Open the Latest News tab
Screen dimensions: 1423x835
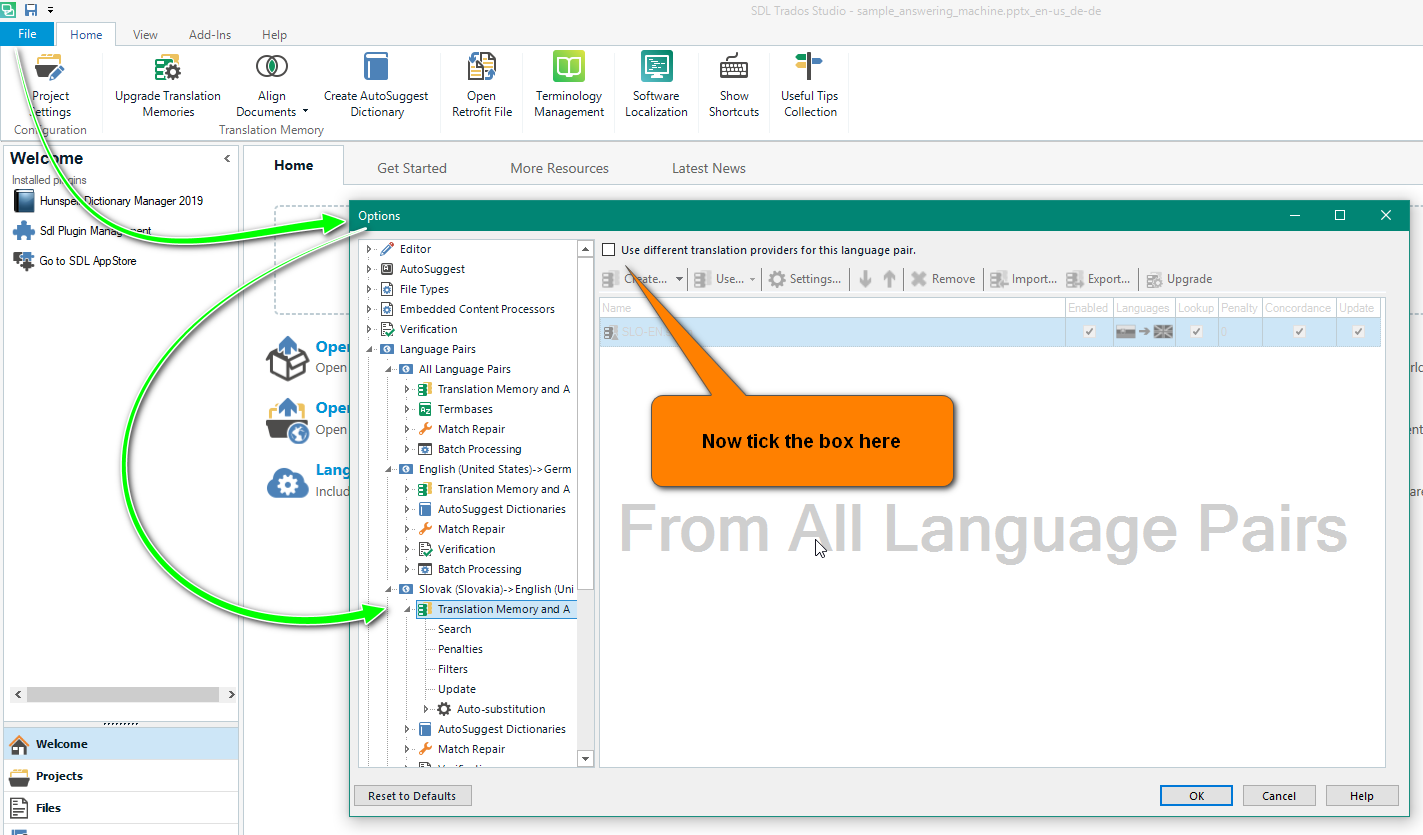click(x=709, y=168)
